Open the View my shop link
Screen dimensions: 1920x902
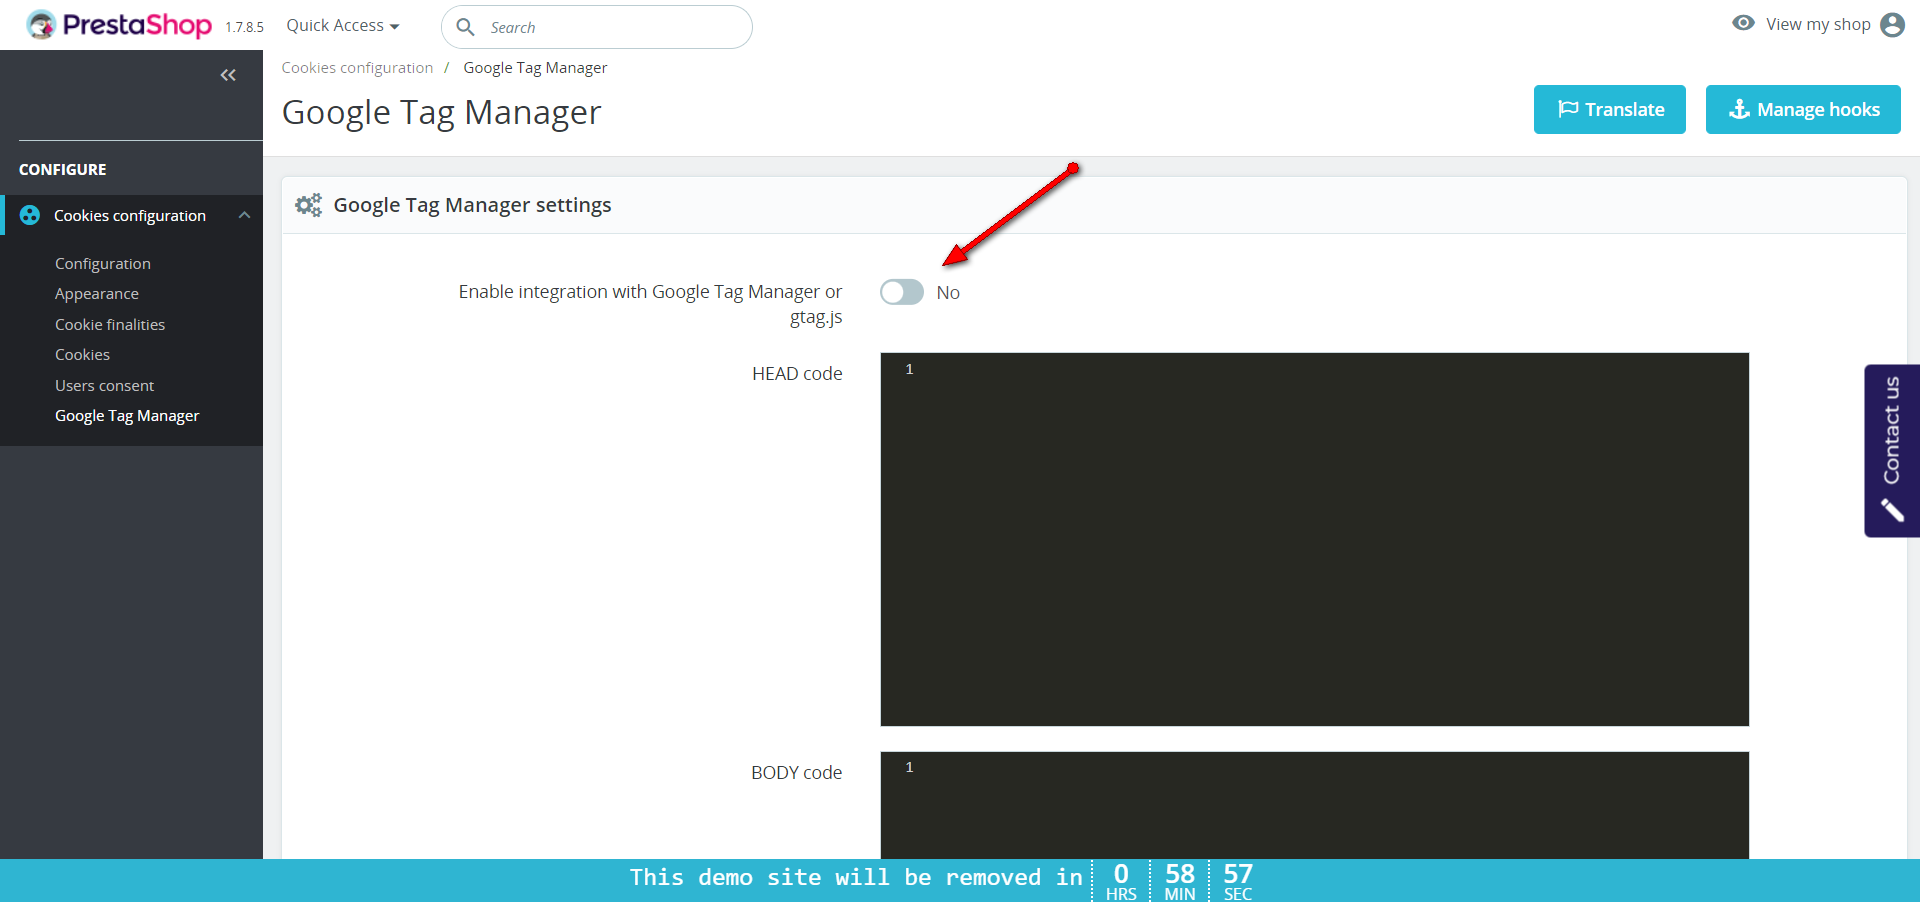(1818, 24)
